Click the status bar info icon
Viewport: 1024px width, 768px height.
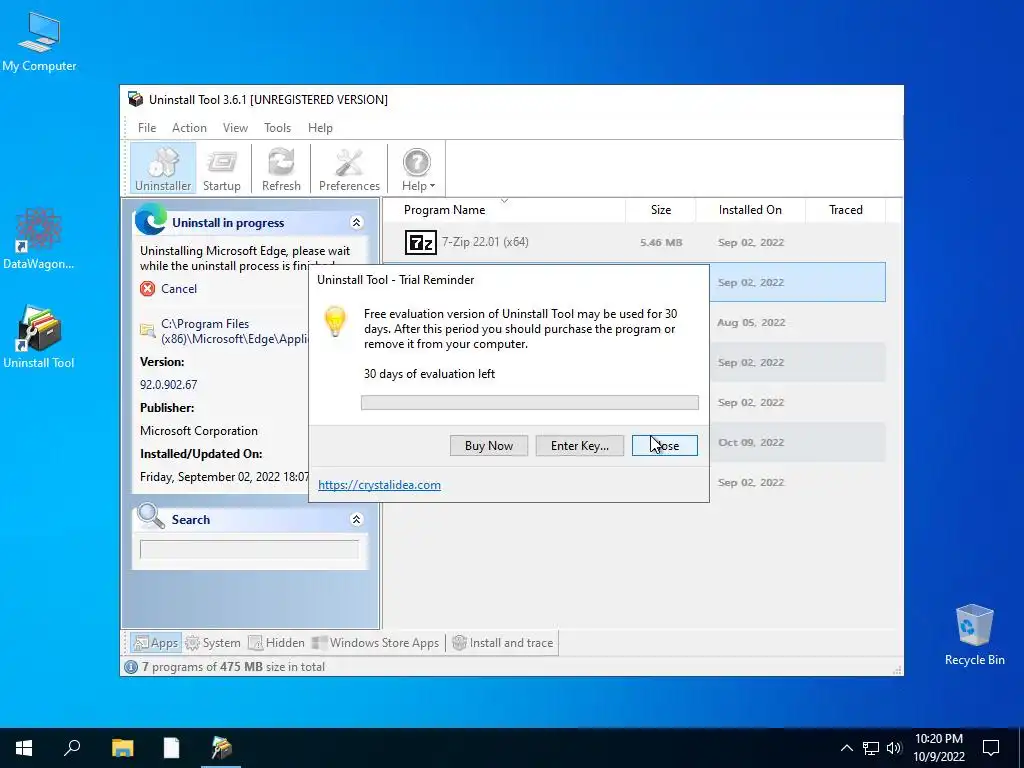[x=131, y=667]
